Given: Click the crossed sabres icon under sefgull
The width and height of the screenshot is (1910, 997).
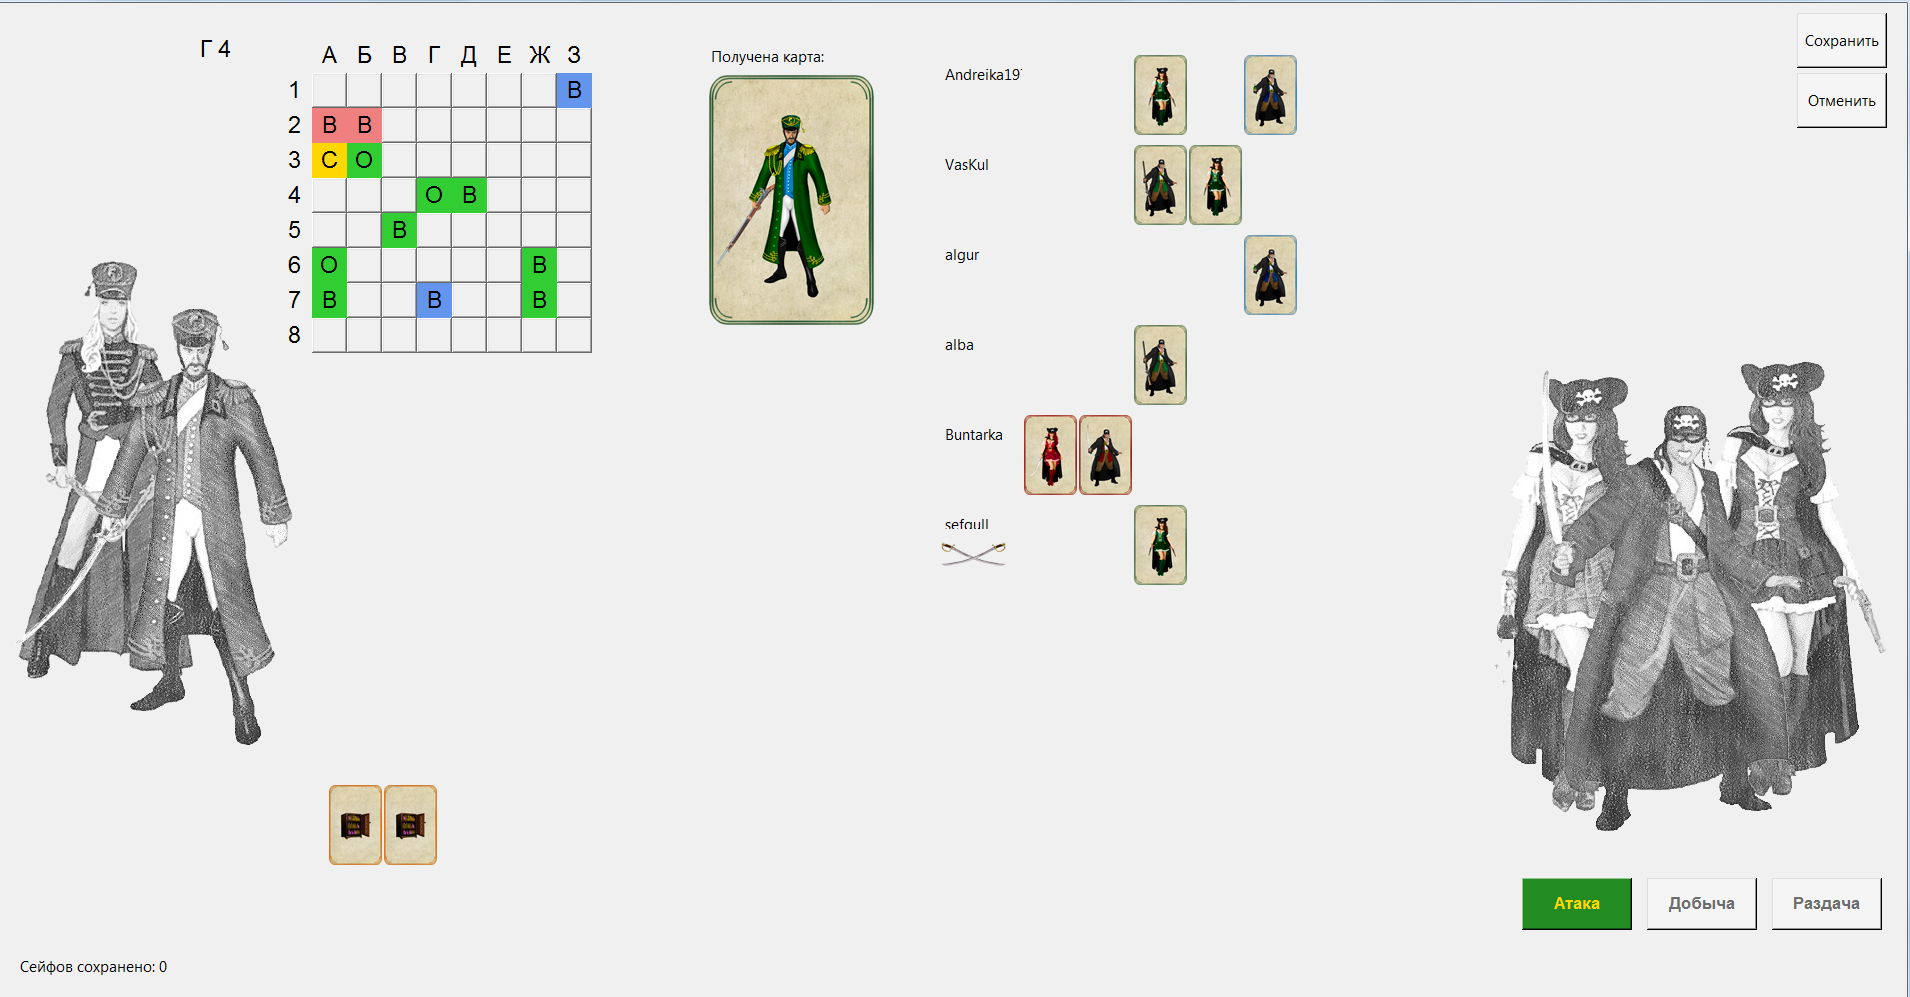Looking at the screenshot, I should pos(973,553).
